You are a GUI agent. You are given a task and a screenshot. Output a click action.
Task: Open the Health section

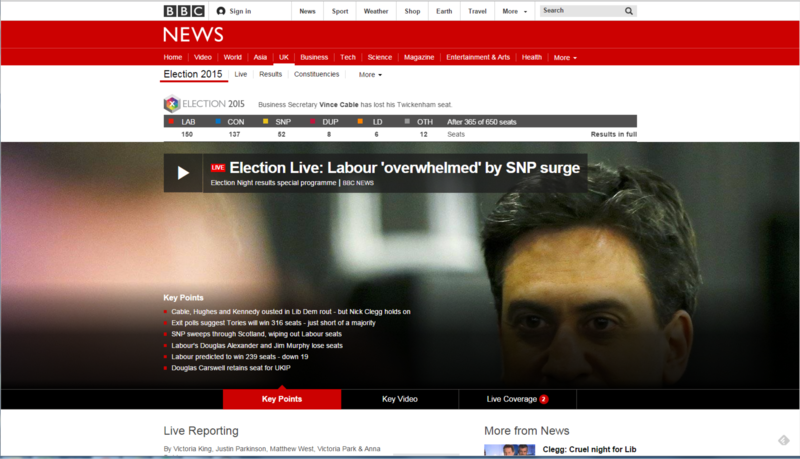pyautogui.click(x=532, y=57)
